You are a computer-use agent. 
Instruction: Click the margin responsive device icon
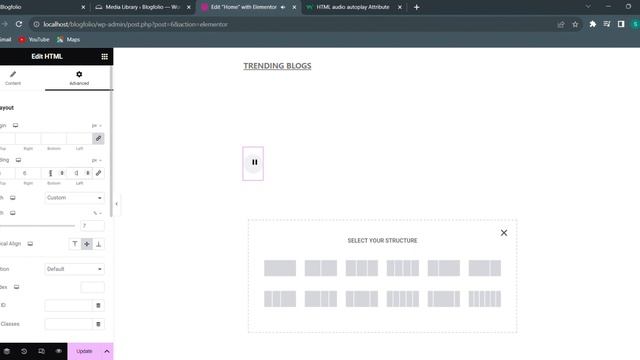point(16,125)
